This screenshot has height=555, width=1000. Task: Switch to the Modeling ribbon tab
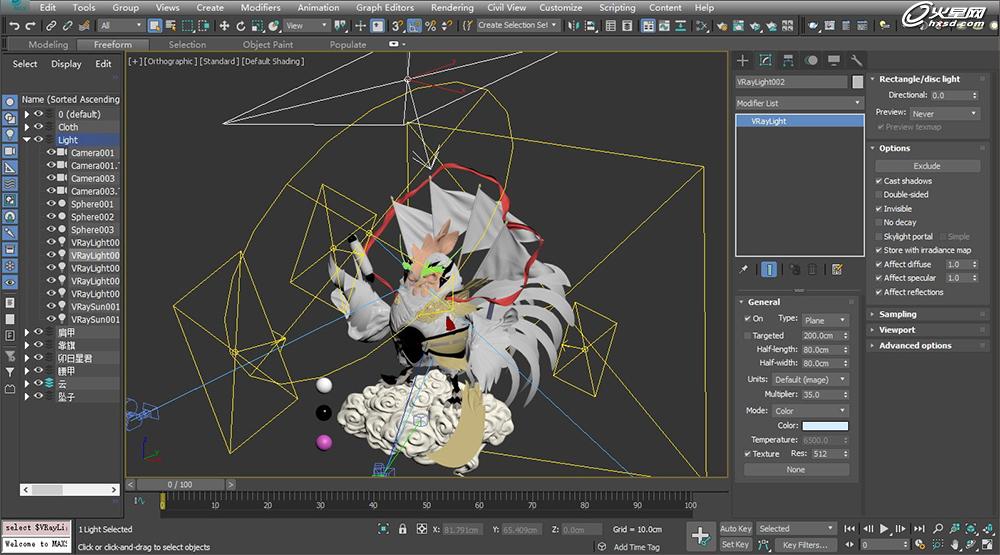click(48, 45)
